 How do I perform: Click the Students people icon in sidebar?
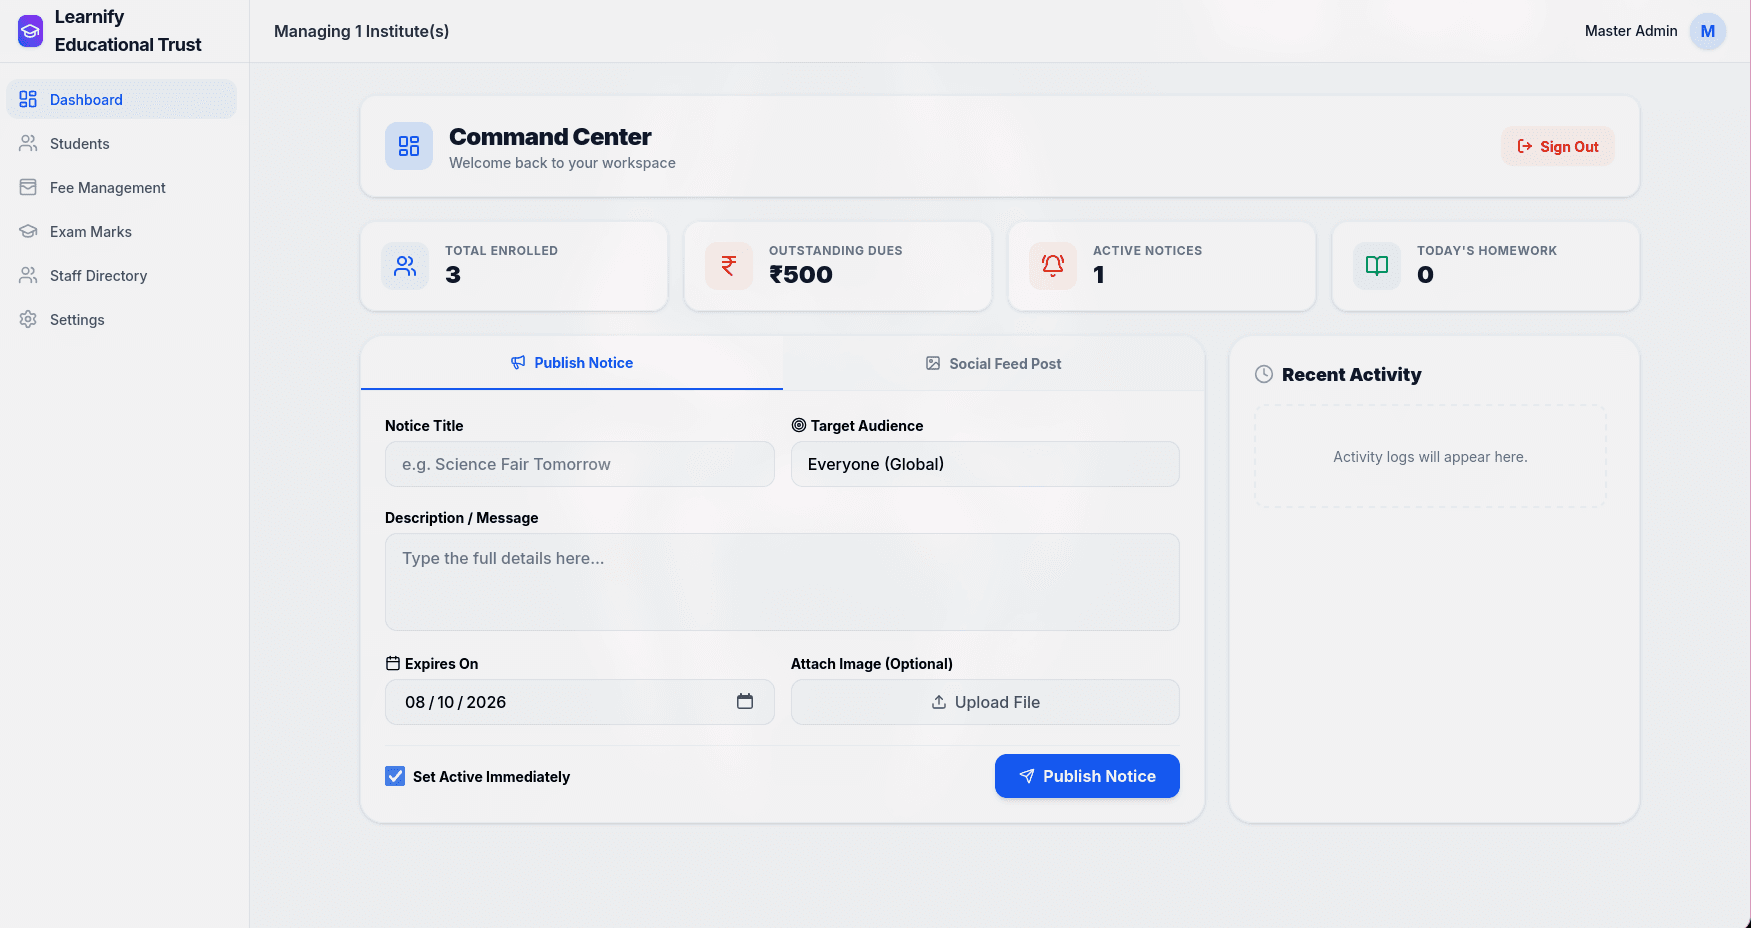28,143
